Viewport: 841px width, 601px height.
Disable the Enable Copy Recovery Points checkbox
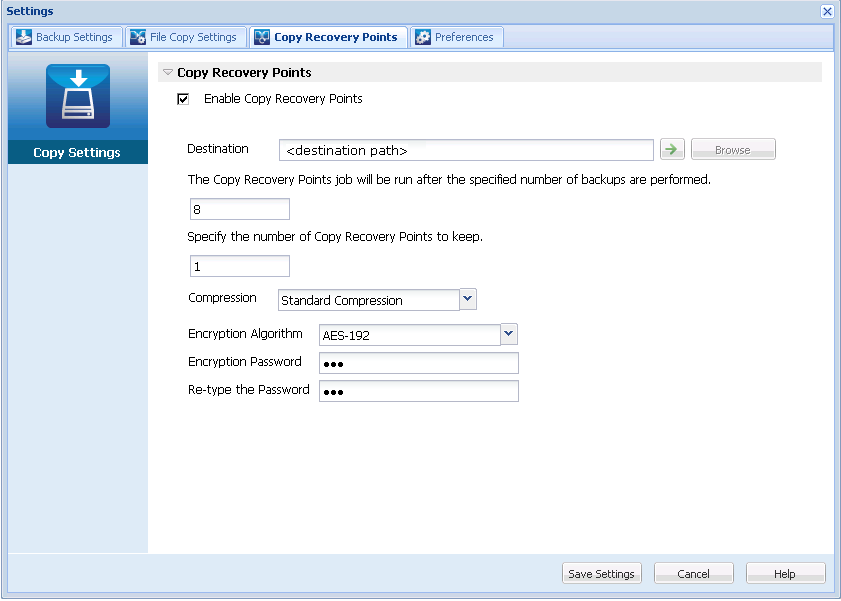pyautogui.click(x=183, y=99)
